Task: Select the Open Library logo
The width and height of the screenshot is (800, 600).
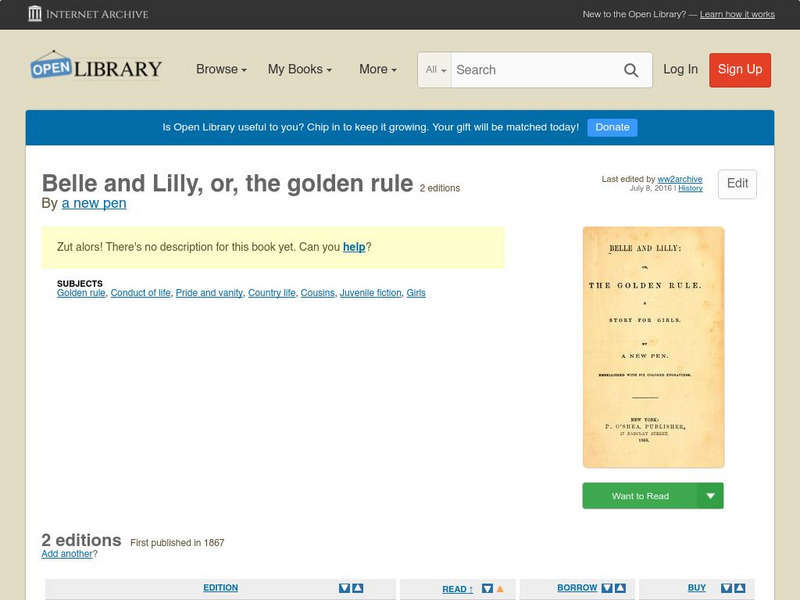Action: (x=96, y=66)
